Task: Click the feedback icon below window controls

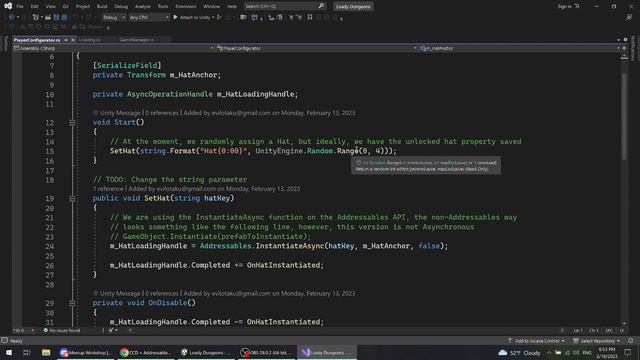Action: (629, 18)
